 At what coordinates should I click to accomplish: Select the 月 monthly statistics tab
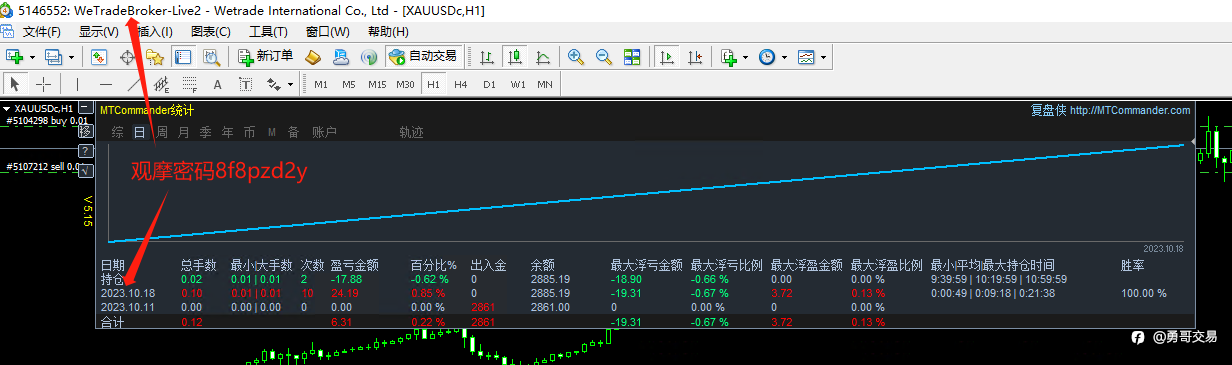183,132
